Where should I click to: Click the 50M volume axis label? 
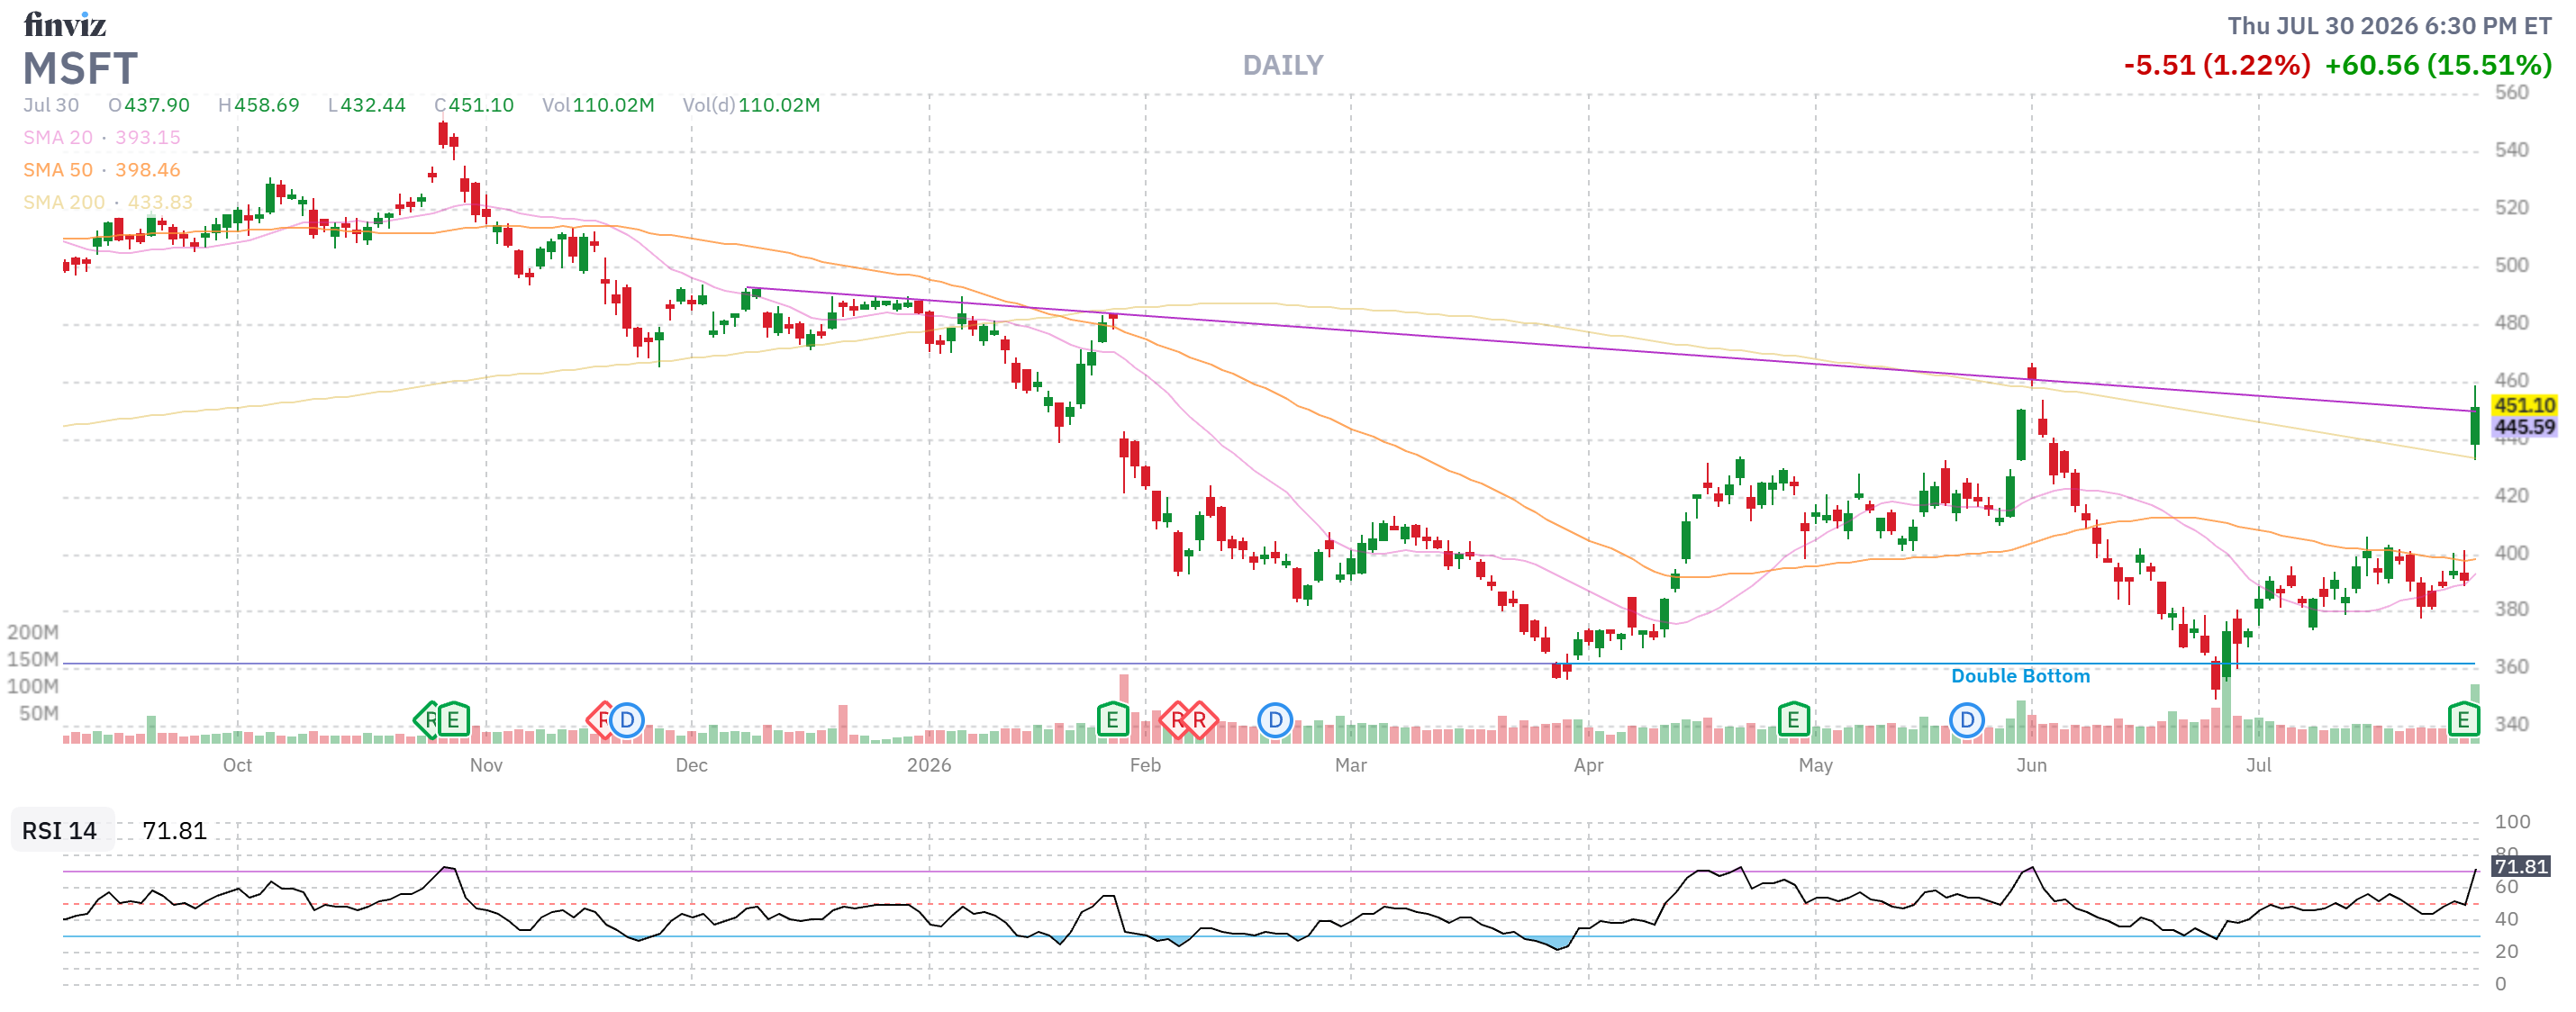pyautogui.click(x=39, y=713)
